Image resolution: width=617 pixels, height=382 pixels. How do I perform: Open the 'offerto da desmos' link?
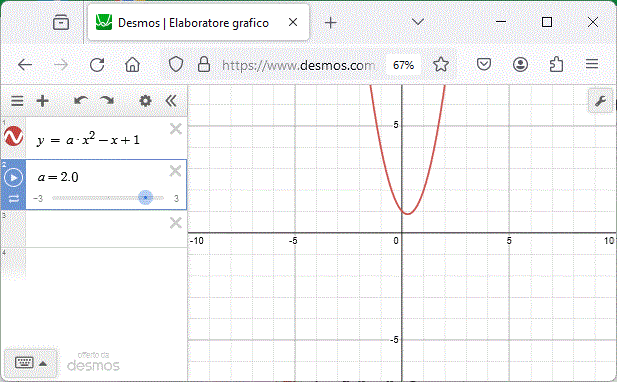93,362
